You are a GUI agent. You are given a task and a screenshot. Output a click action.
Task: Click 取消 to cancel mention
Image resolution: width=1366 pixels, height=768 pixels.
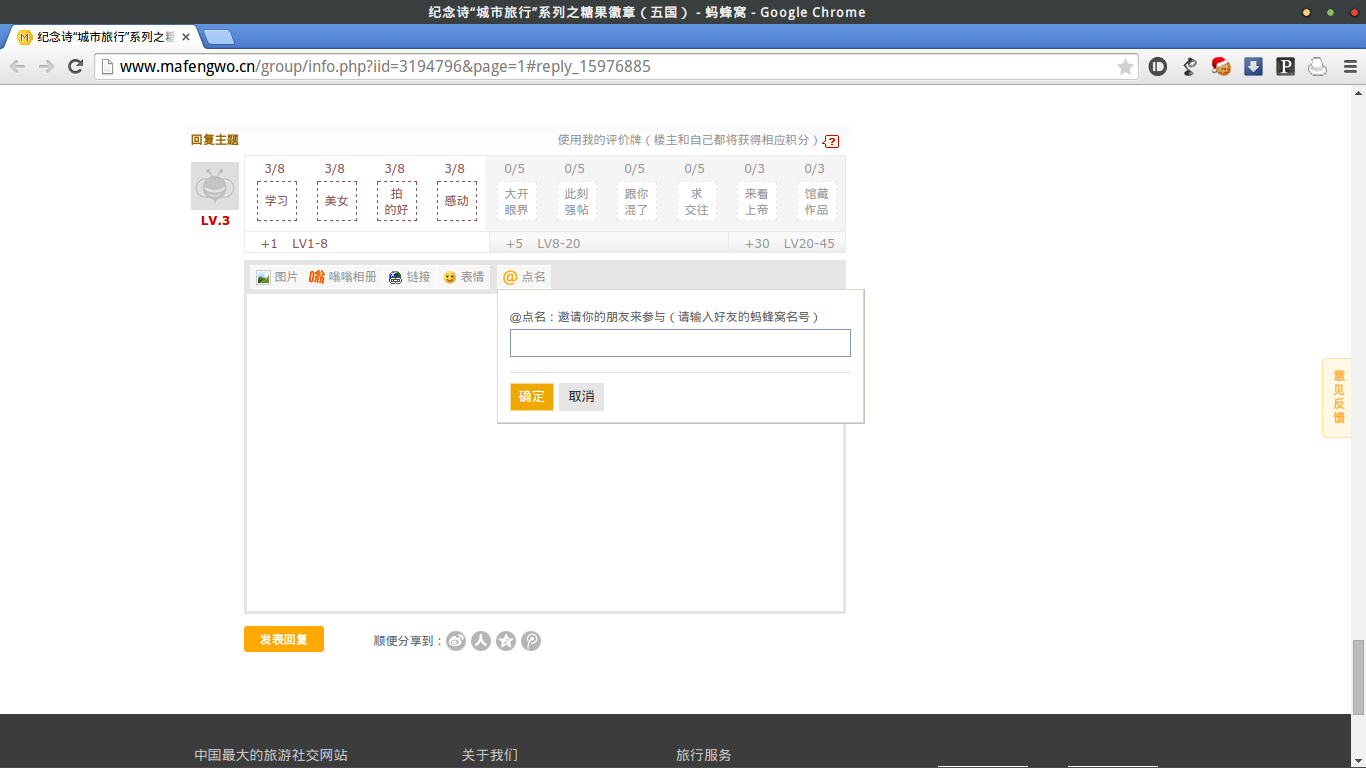coord(581,397)
